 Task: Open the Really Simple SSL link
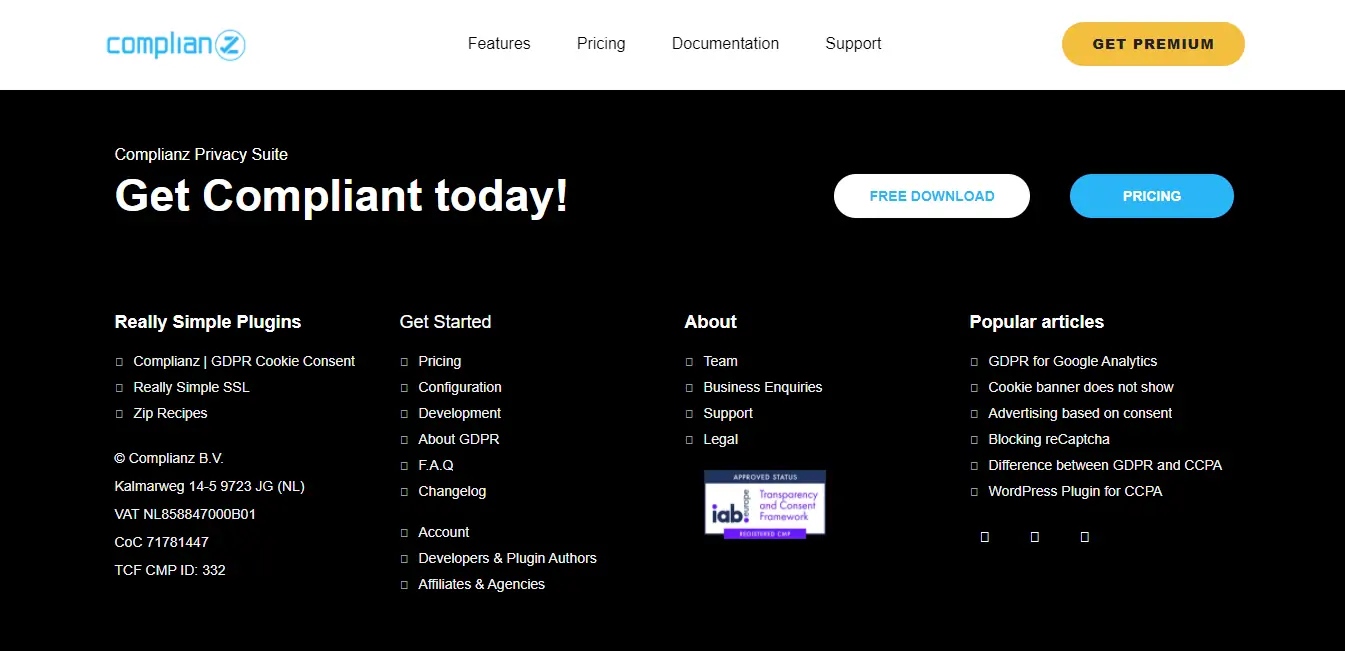[191, 387]
